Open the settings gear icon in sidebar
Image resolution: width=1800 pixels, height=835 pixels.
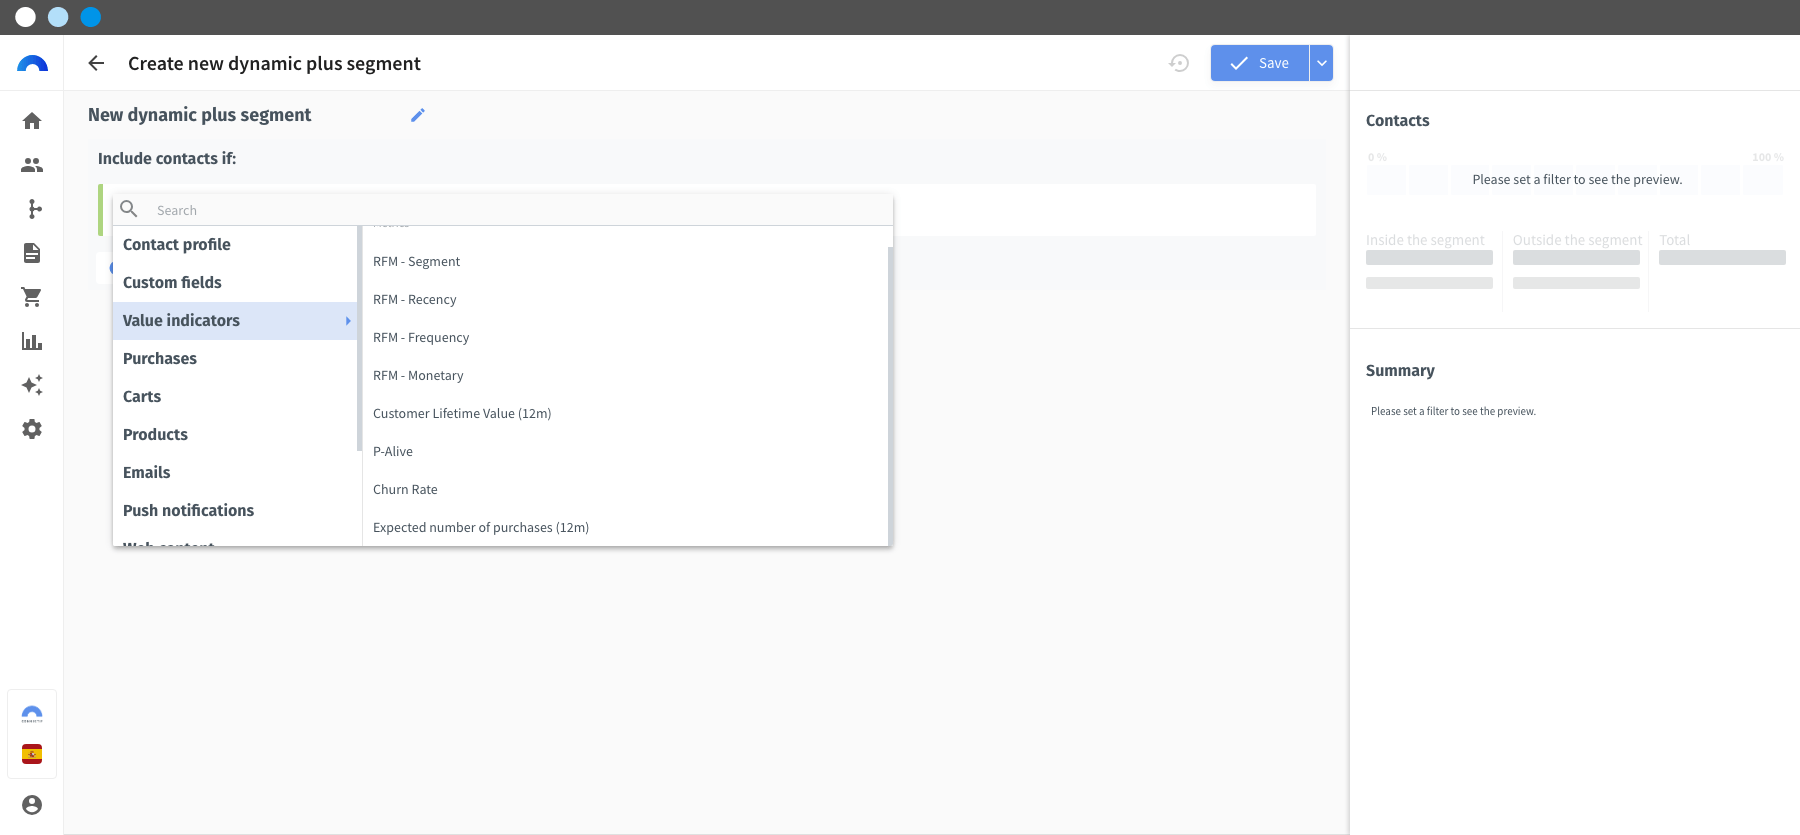(x=32, y=429)
